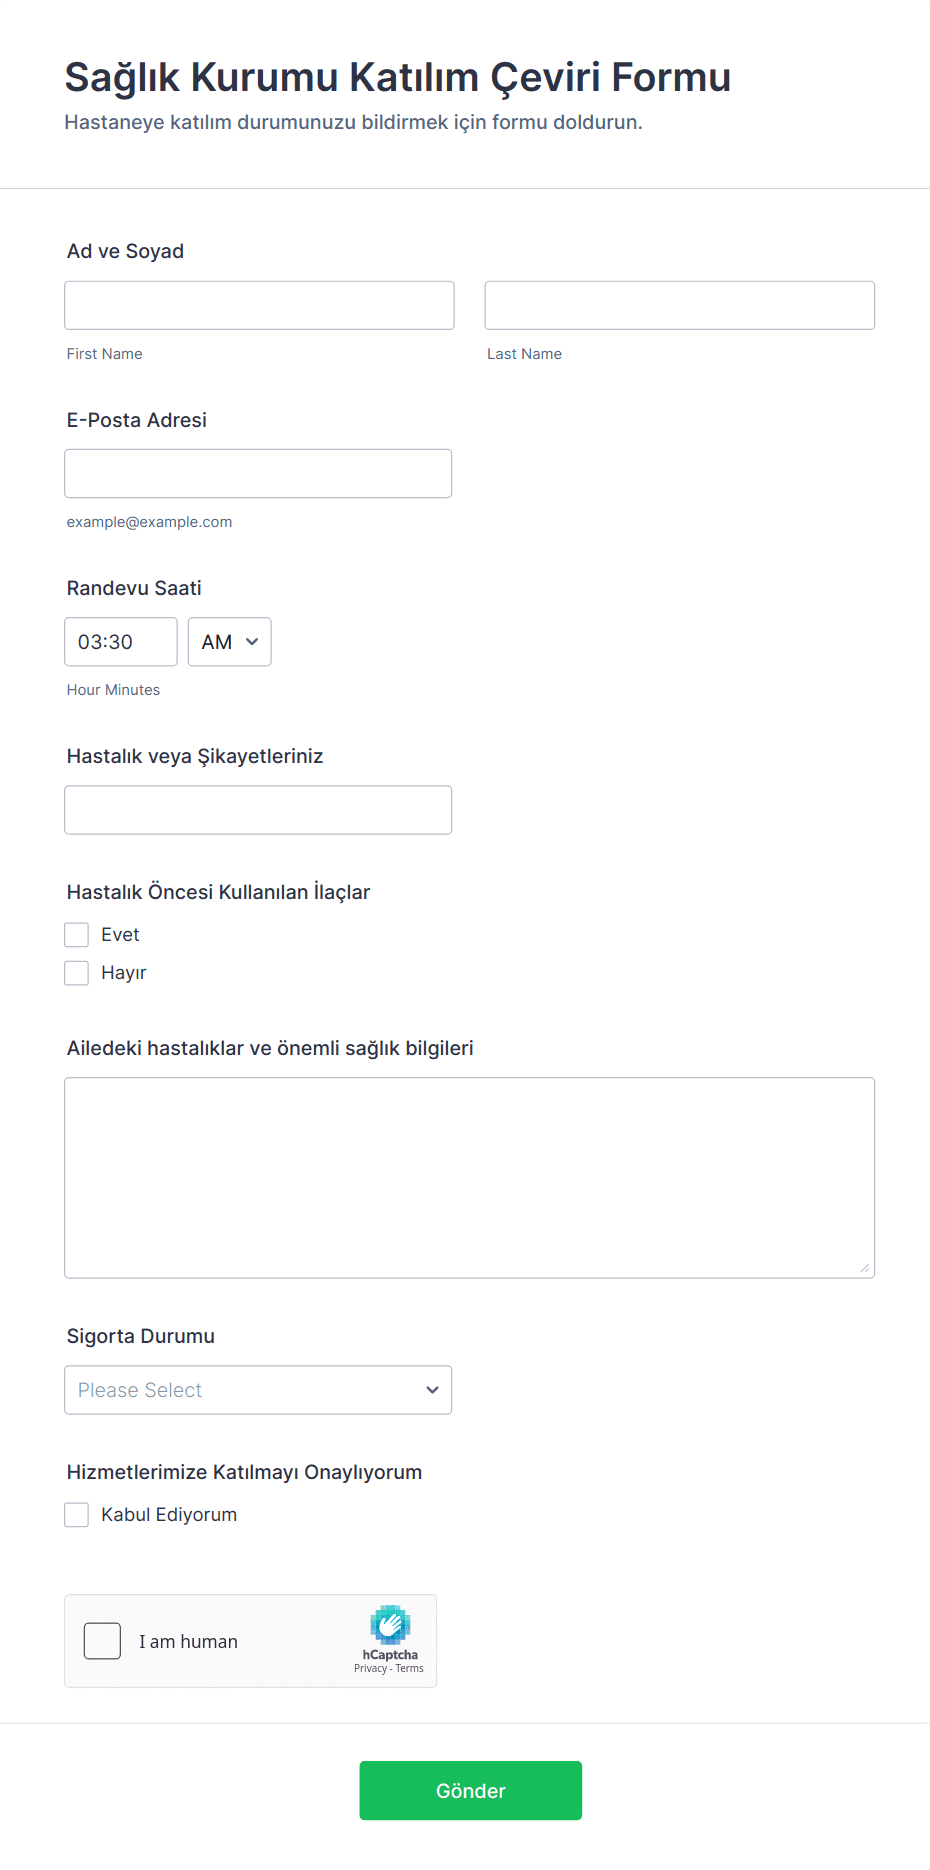Click the textarea resize handle icon
The width and height of the screenshot is (930, 1870).
click(x=865, y=1268)
